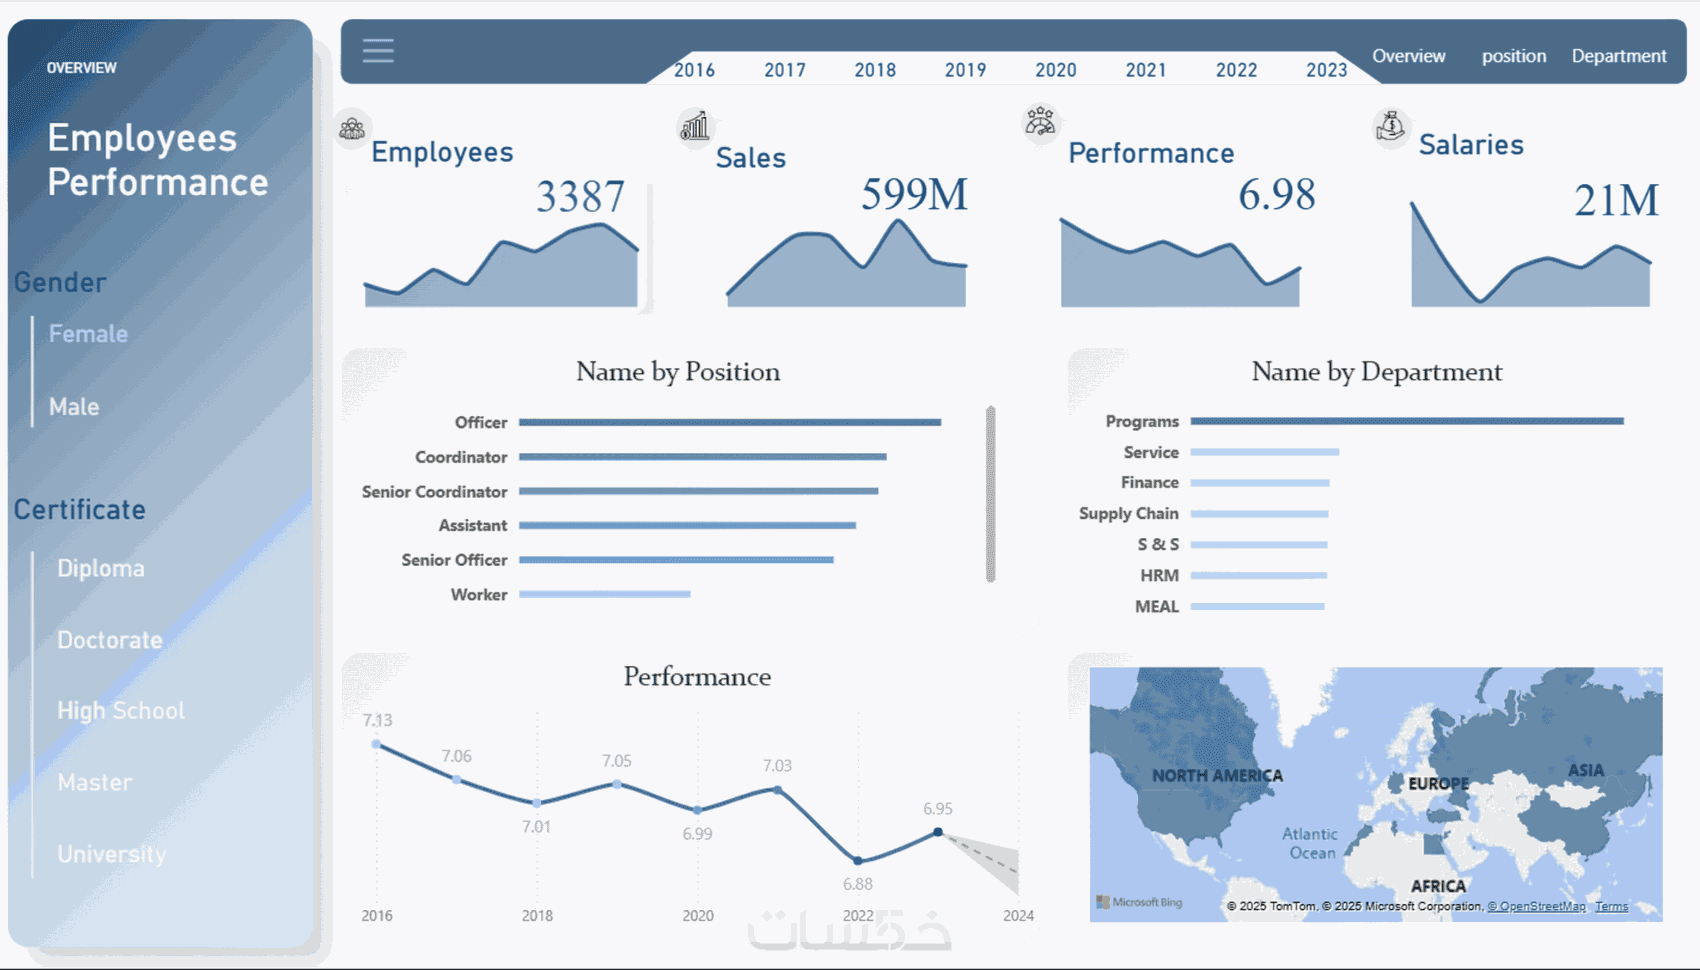Viewport: 1700px width, 970px height.
Task: Click the S & S department bar
Action: pos(1259,545)
